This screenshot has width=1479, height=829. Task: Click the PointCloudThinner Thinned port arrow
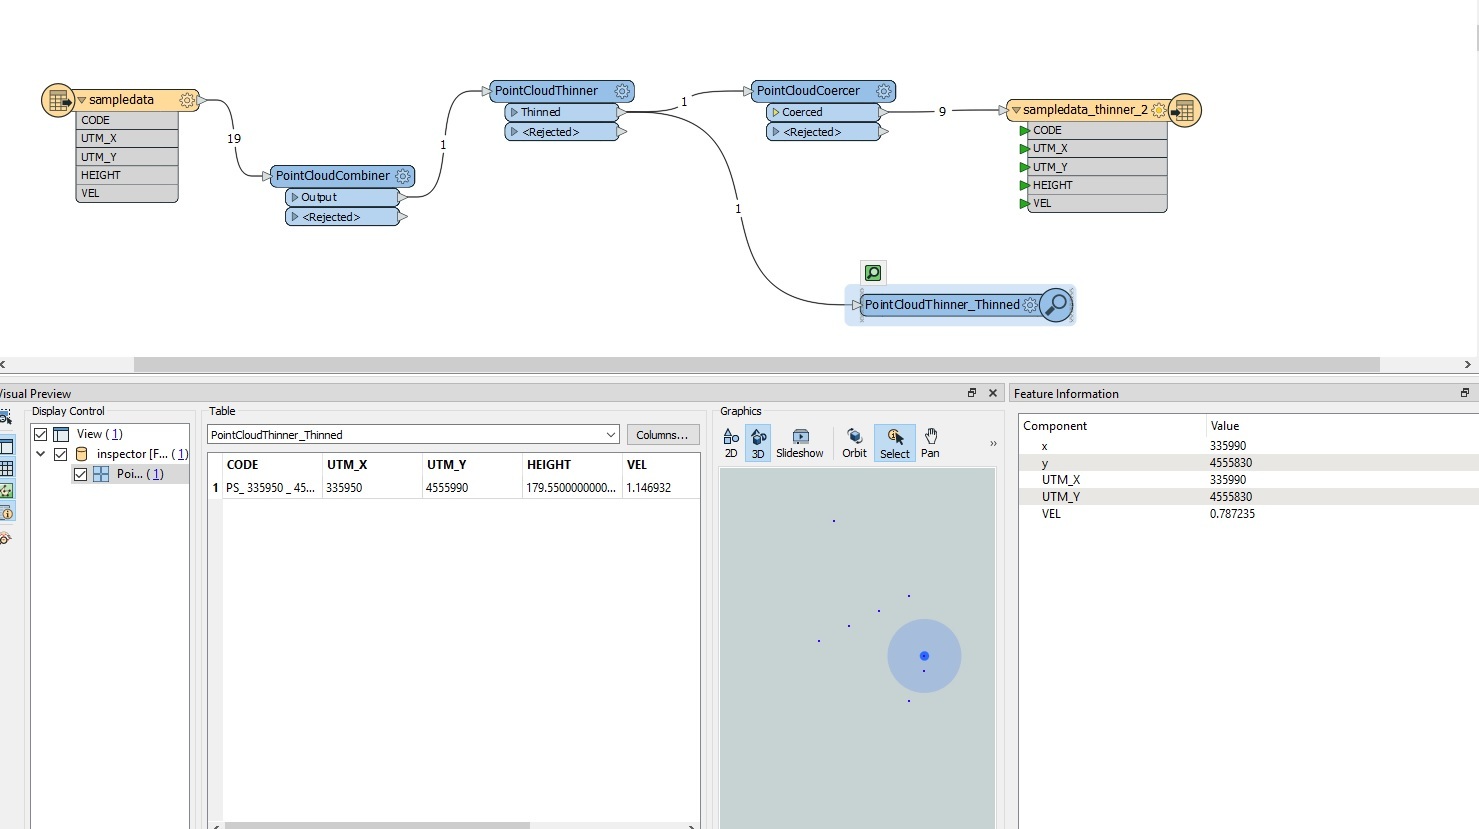pos(514,112)
